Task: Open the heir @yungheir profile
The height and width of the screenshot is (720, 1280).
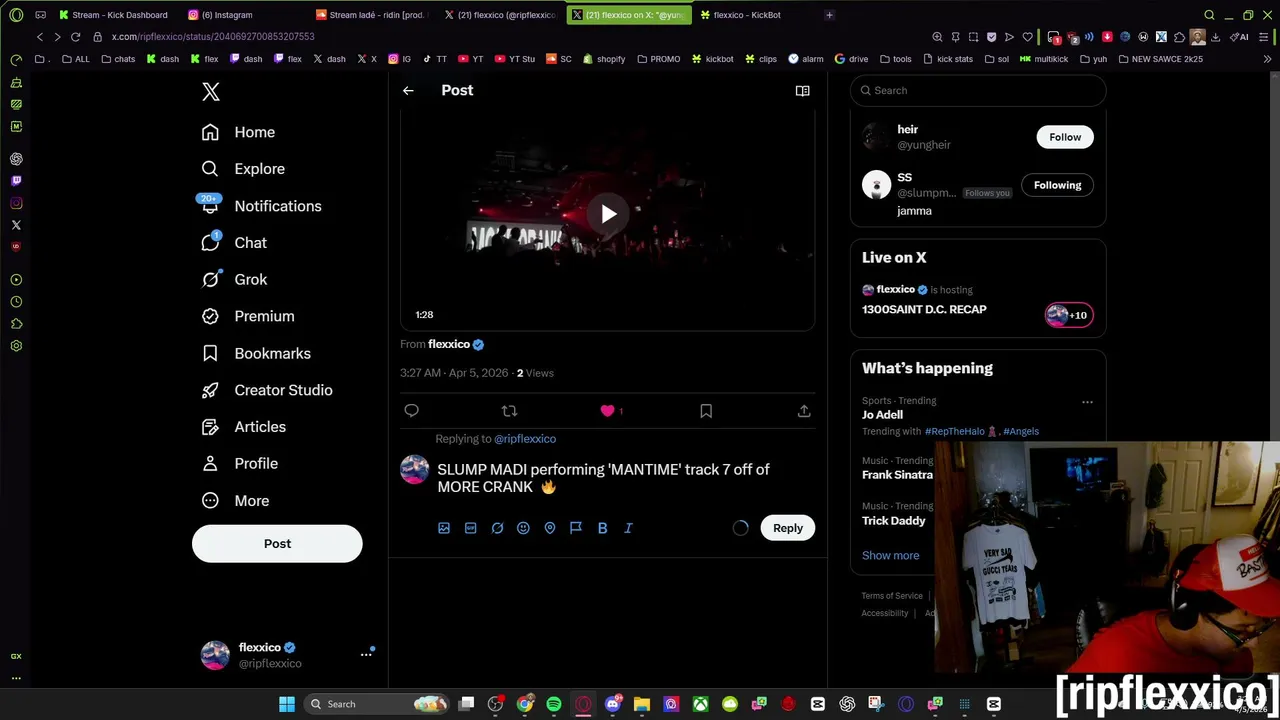Action: [923, 137]
